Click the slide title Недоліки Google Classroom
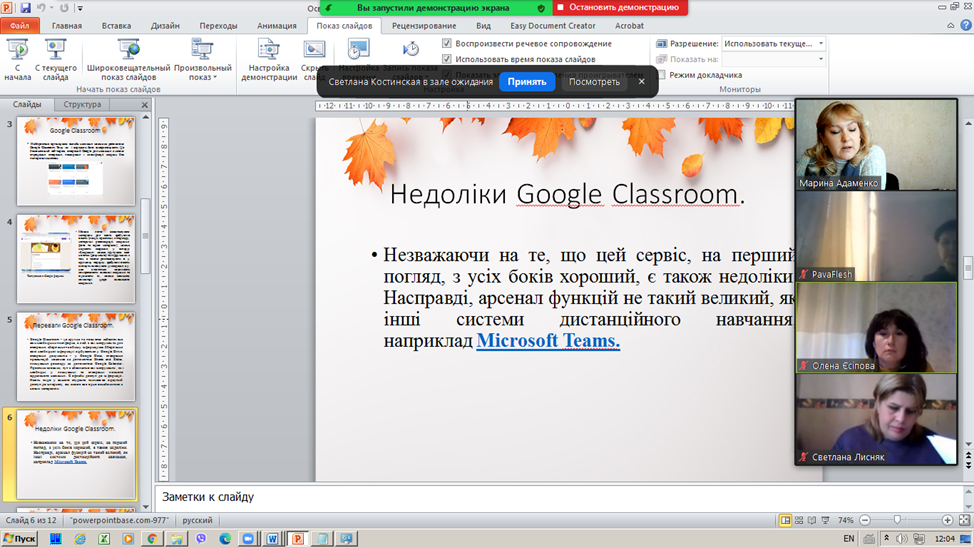The height and width of the screenshot is (548, 974). [x=567, y=194]
